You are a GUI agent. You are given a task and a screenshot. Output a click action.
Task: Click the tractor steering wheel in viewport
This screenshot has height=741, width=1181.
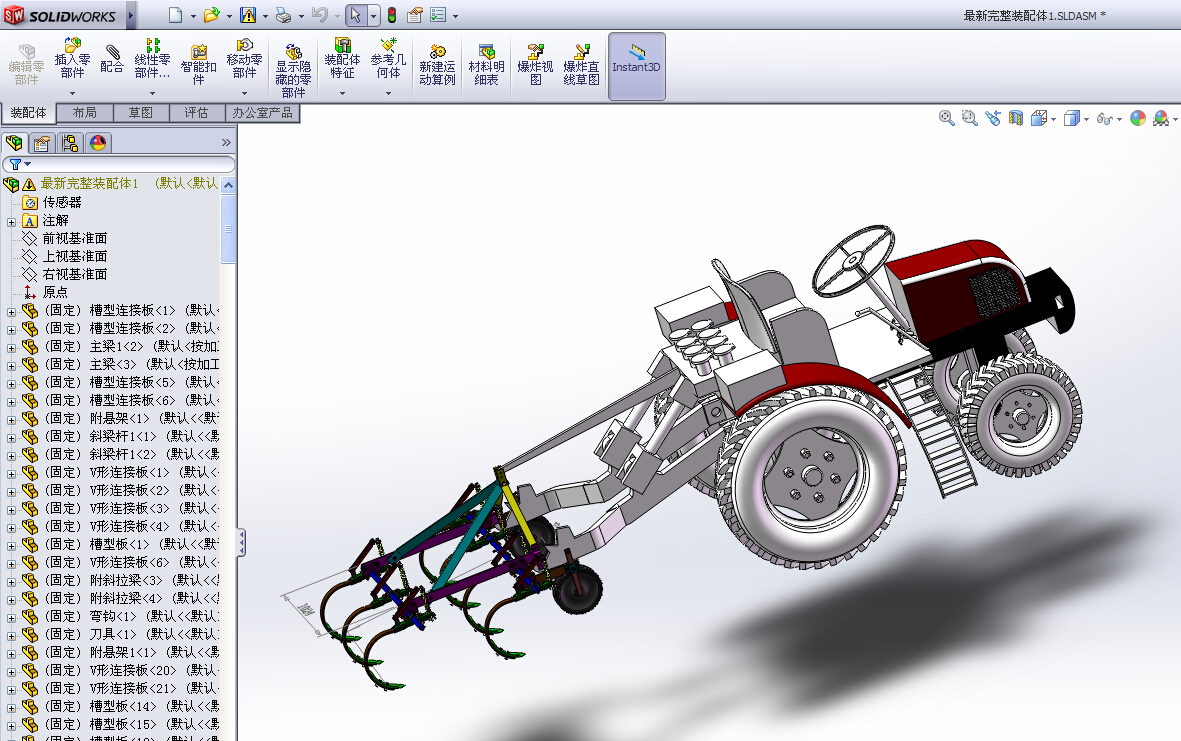tap(853, 261)
